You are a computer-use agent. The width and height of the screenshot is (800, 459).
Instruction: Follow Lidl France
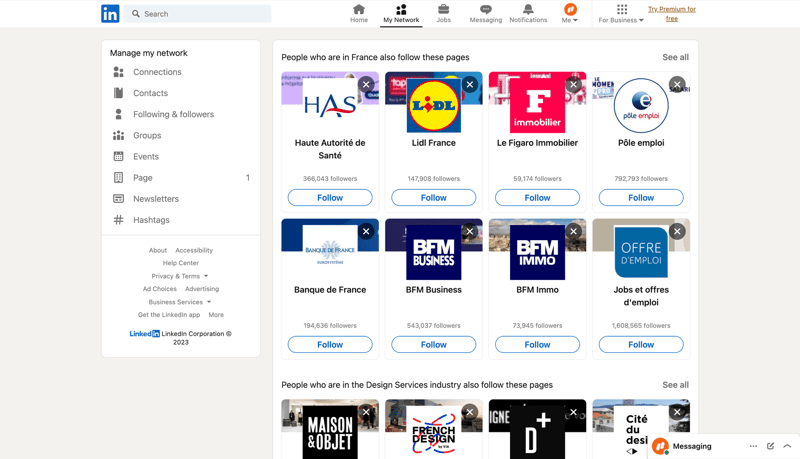click(434, 197)
